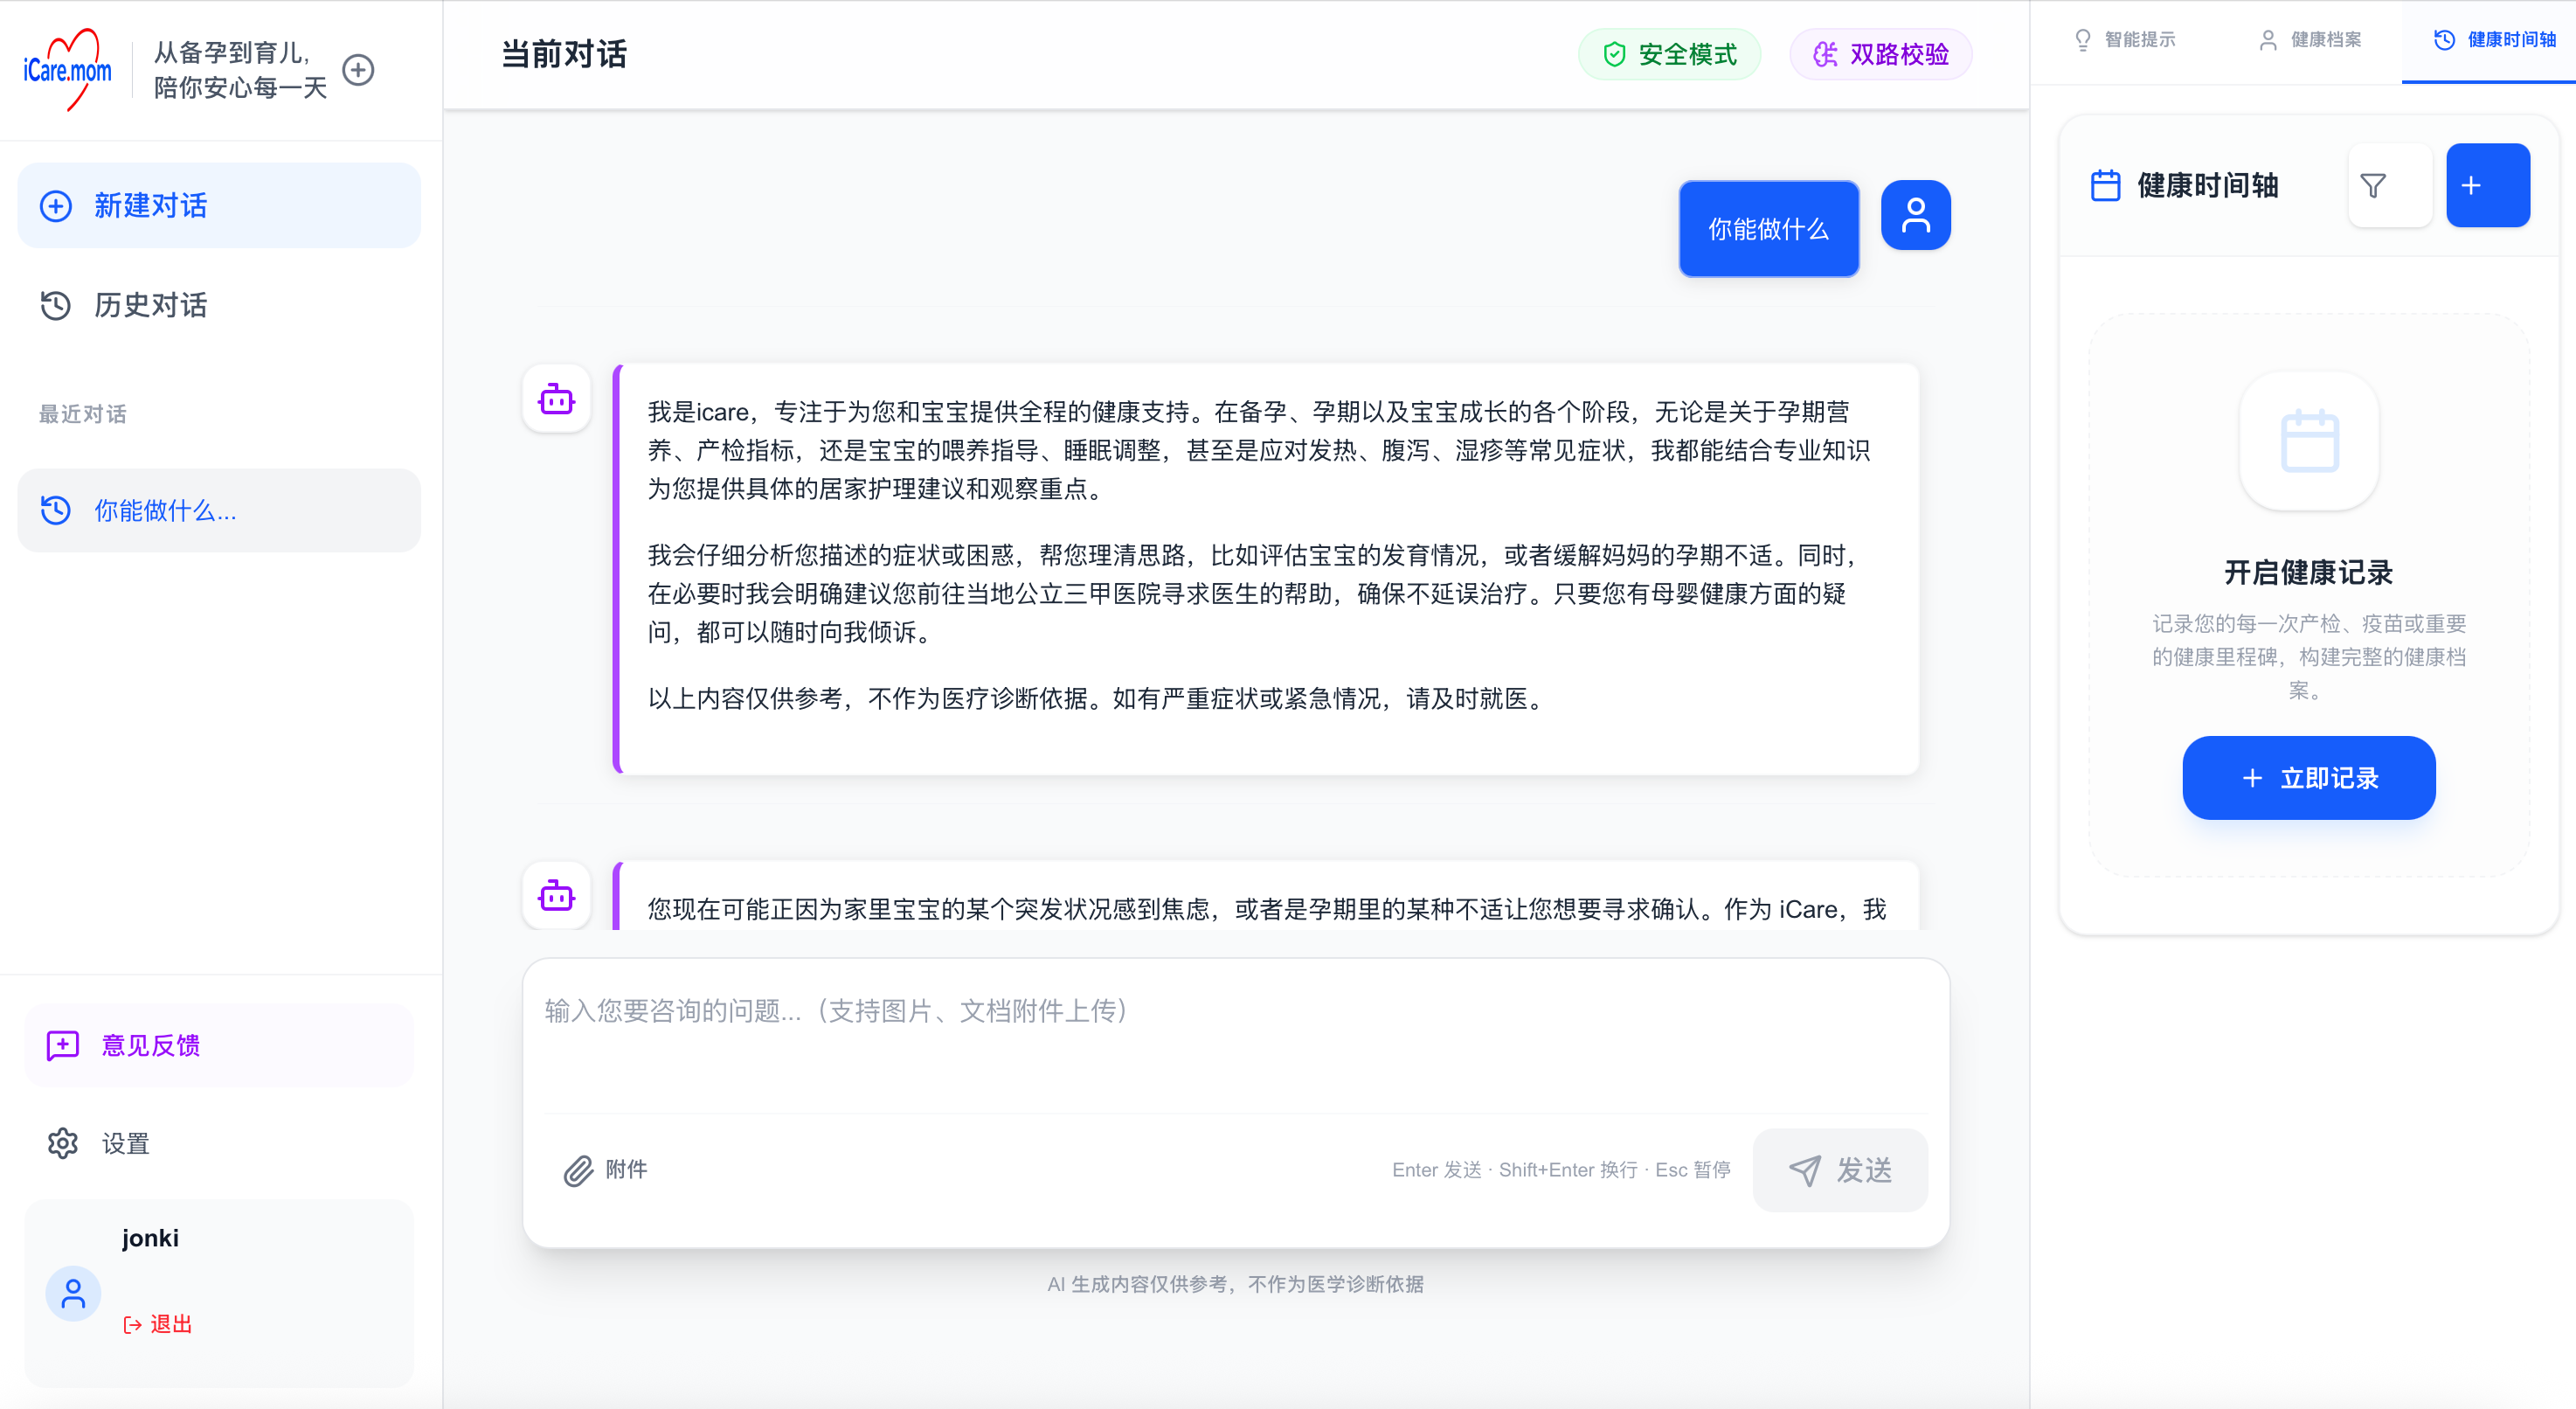Screen dimensions: 2576x1409
Task: Click the clock icon on 健康时间轴 tab
Action: pos(2444,40)
